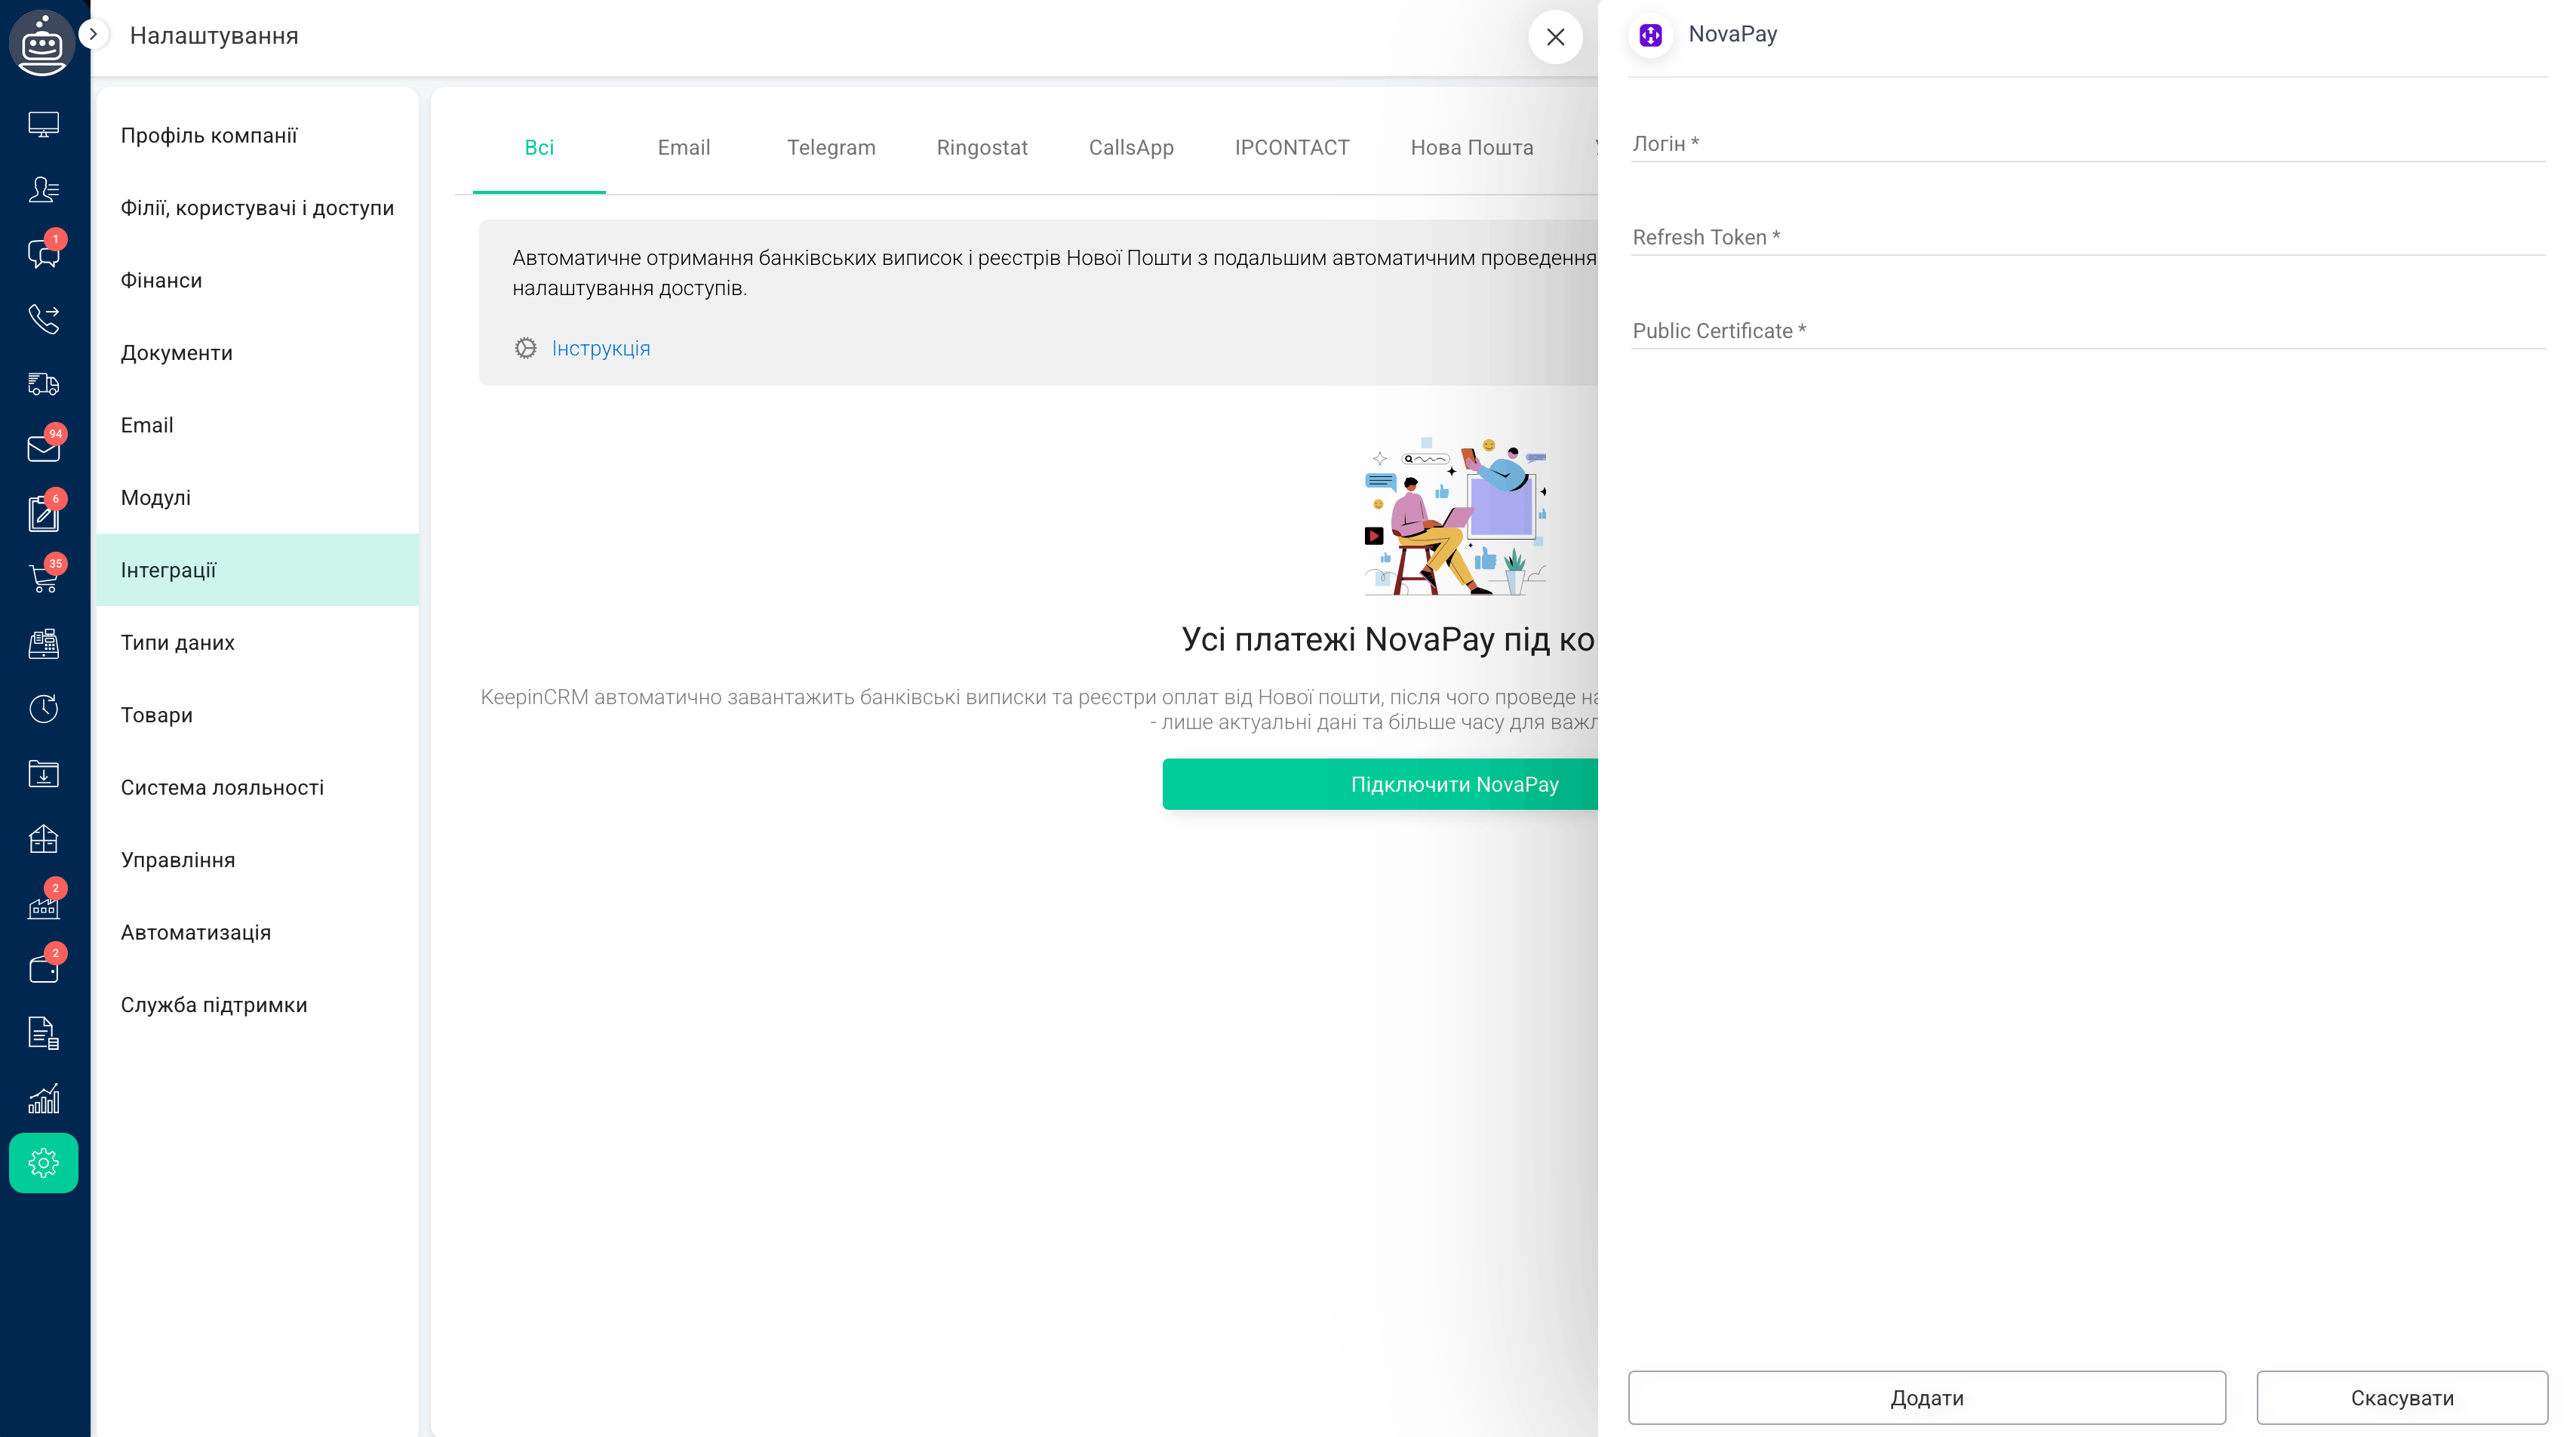Open the folder download icon in sidebar
The height and width of the screenshot is (1437, 2576).
tap(43, 774)
